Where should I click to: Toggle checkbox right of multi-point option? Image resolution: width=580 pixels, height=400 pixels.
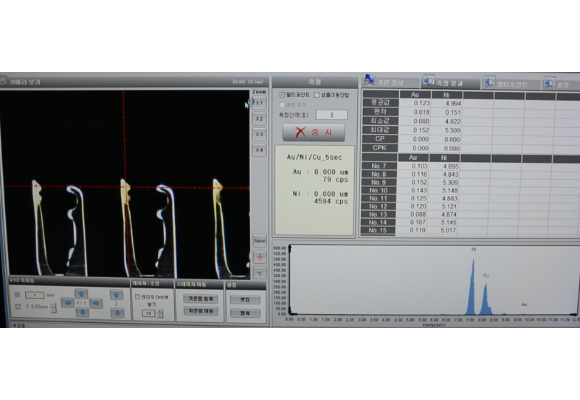point(317,95)
